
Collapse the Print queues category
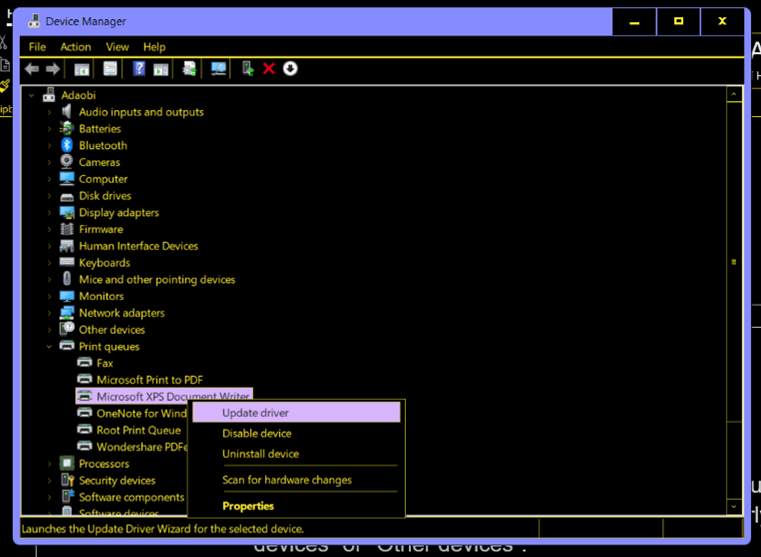49,346
